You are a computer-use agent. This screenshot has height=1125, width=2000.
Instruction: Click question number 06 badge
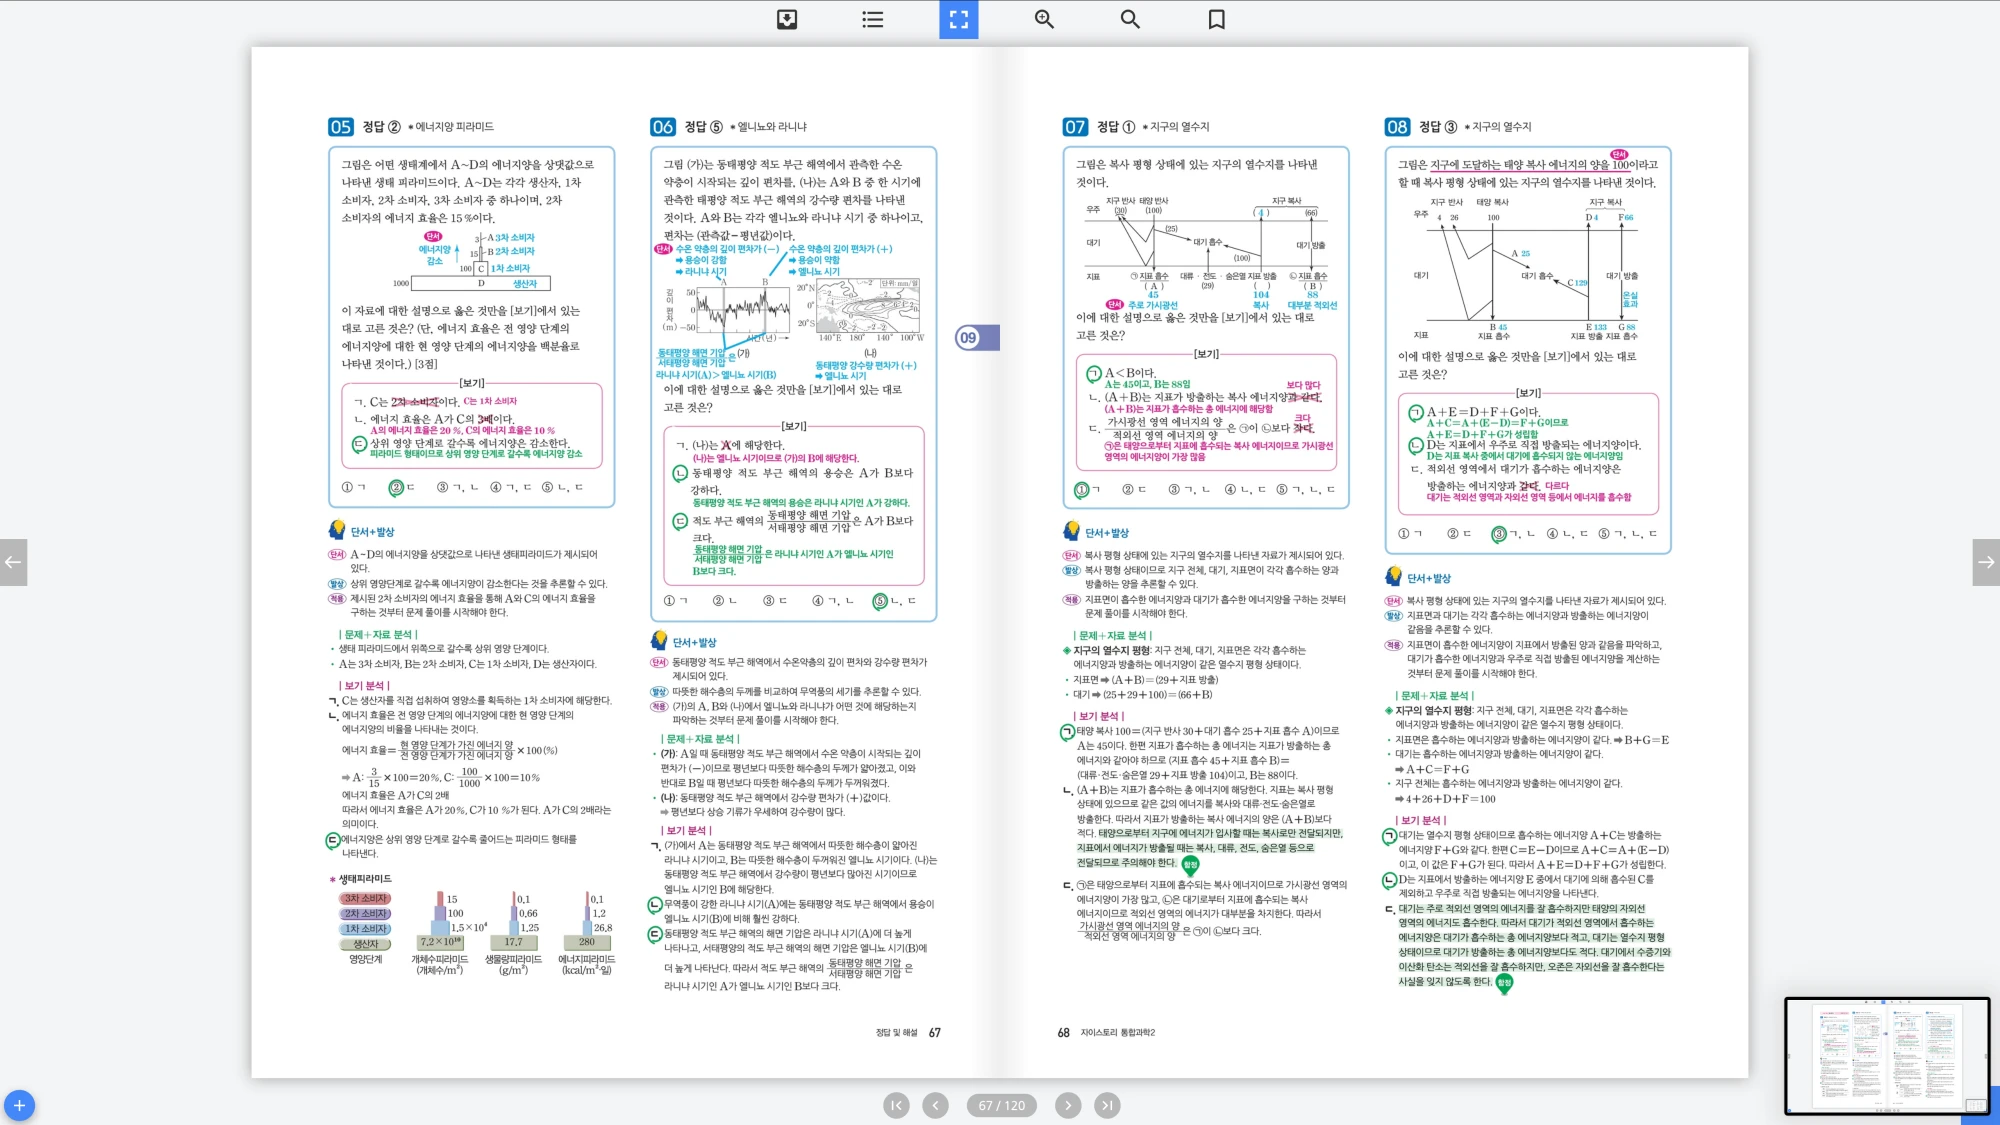[x=662, y=127]
